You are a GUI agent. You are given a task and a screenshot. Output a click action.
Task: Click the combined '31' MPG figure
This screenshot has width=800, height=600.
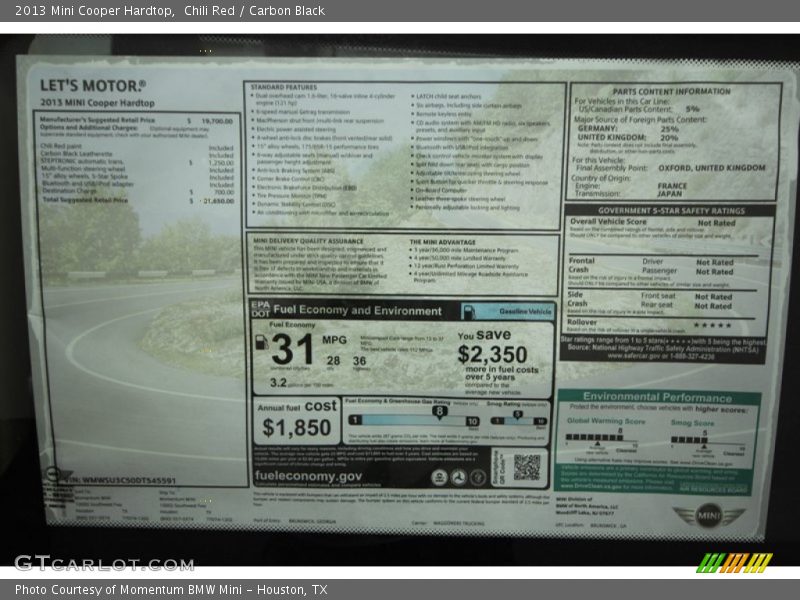(292, 350)
